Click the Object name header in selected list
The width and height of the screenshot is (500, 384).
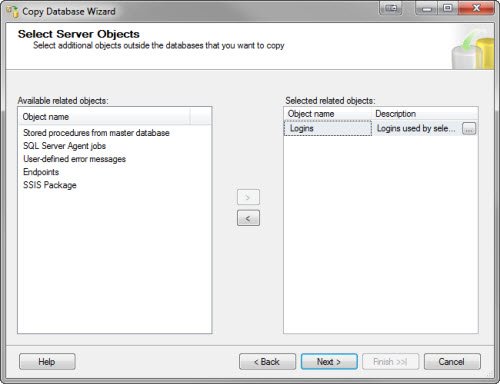coord(328,114)
